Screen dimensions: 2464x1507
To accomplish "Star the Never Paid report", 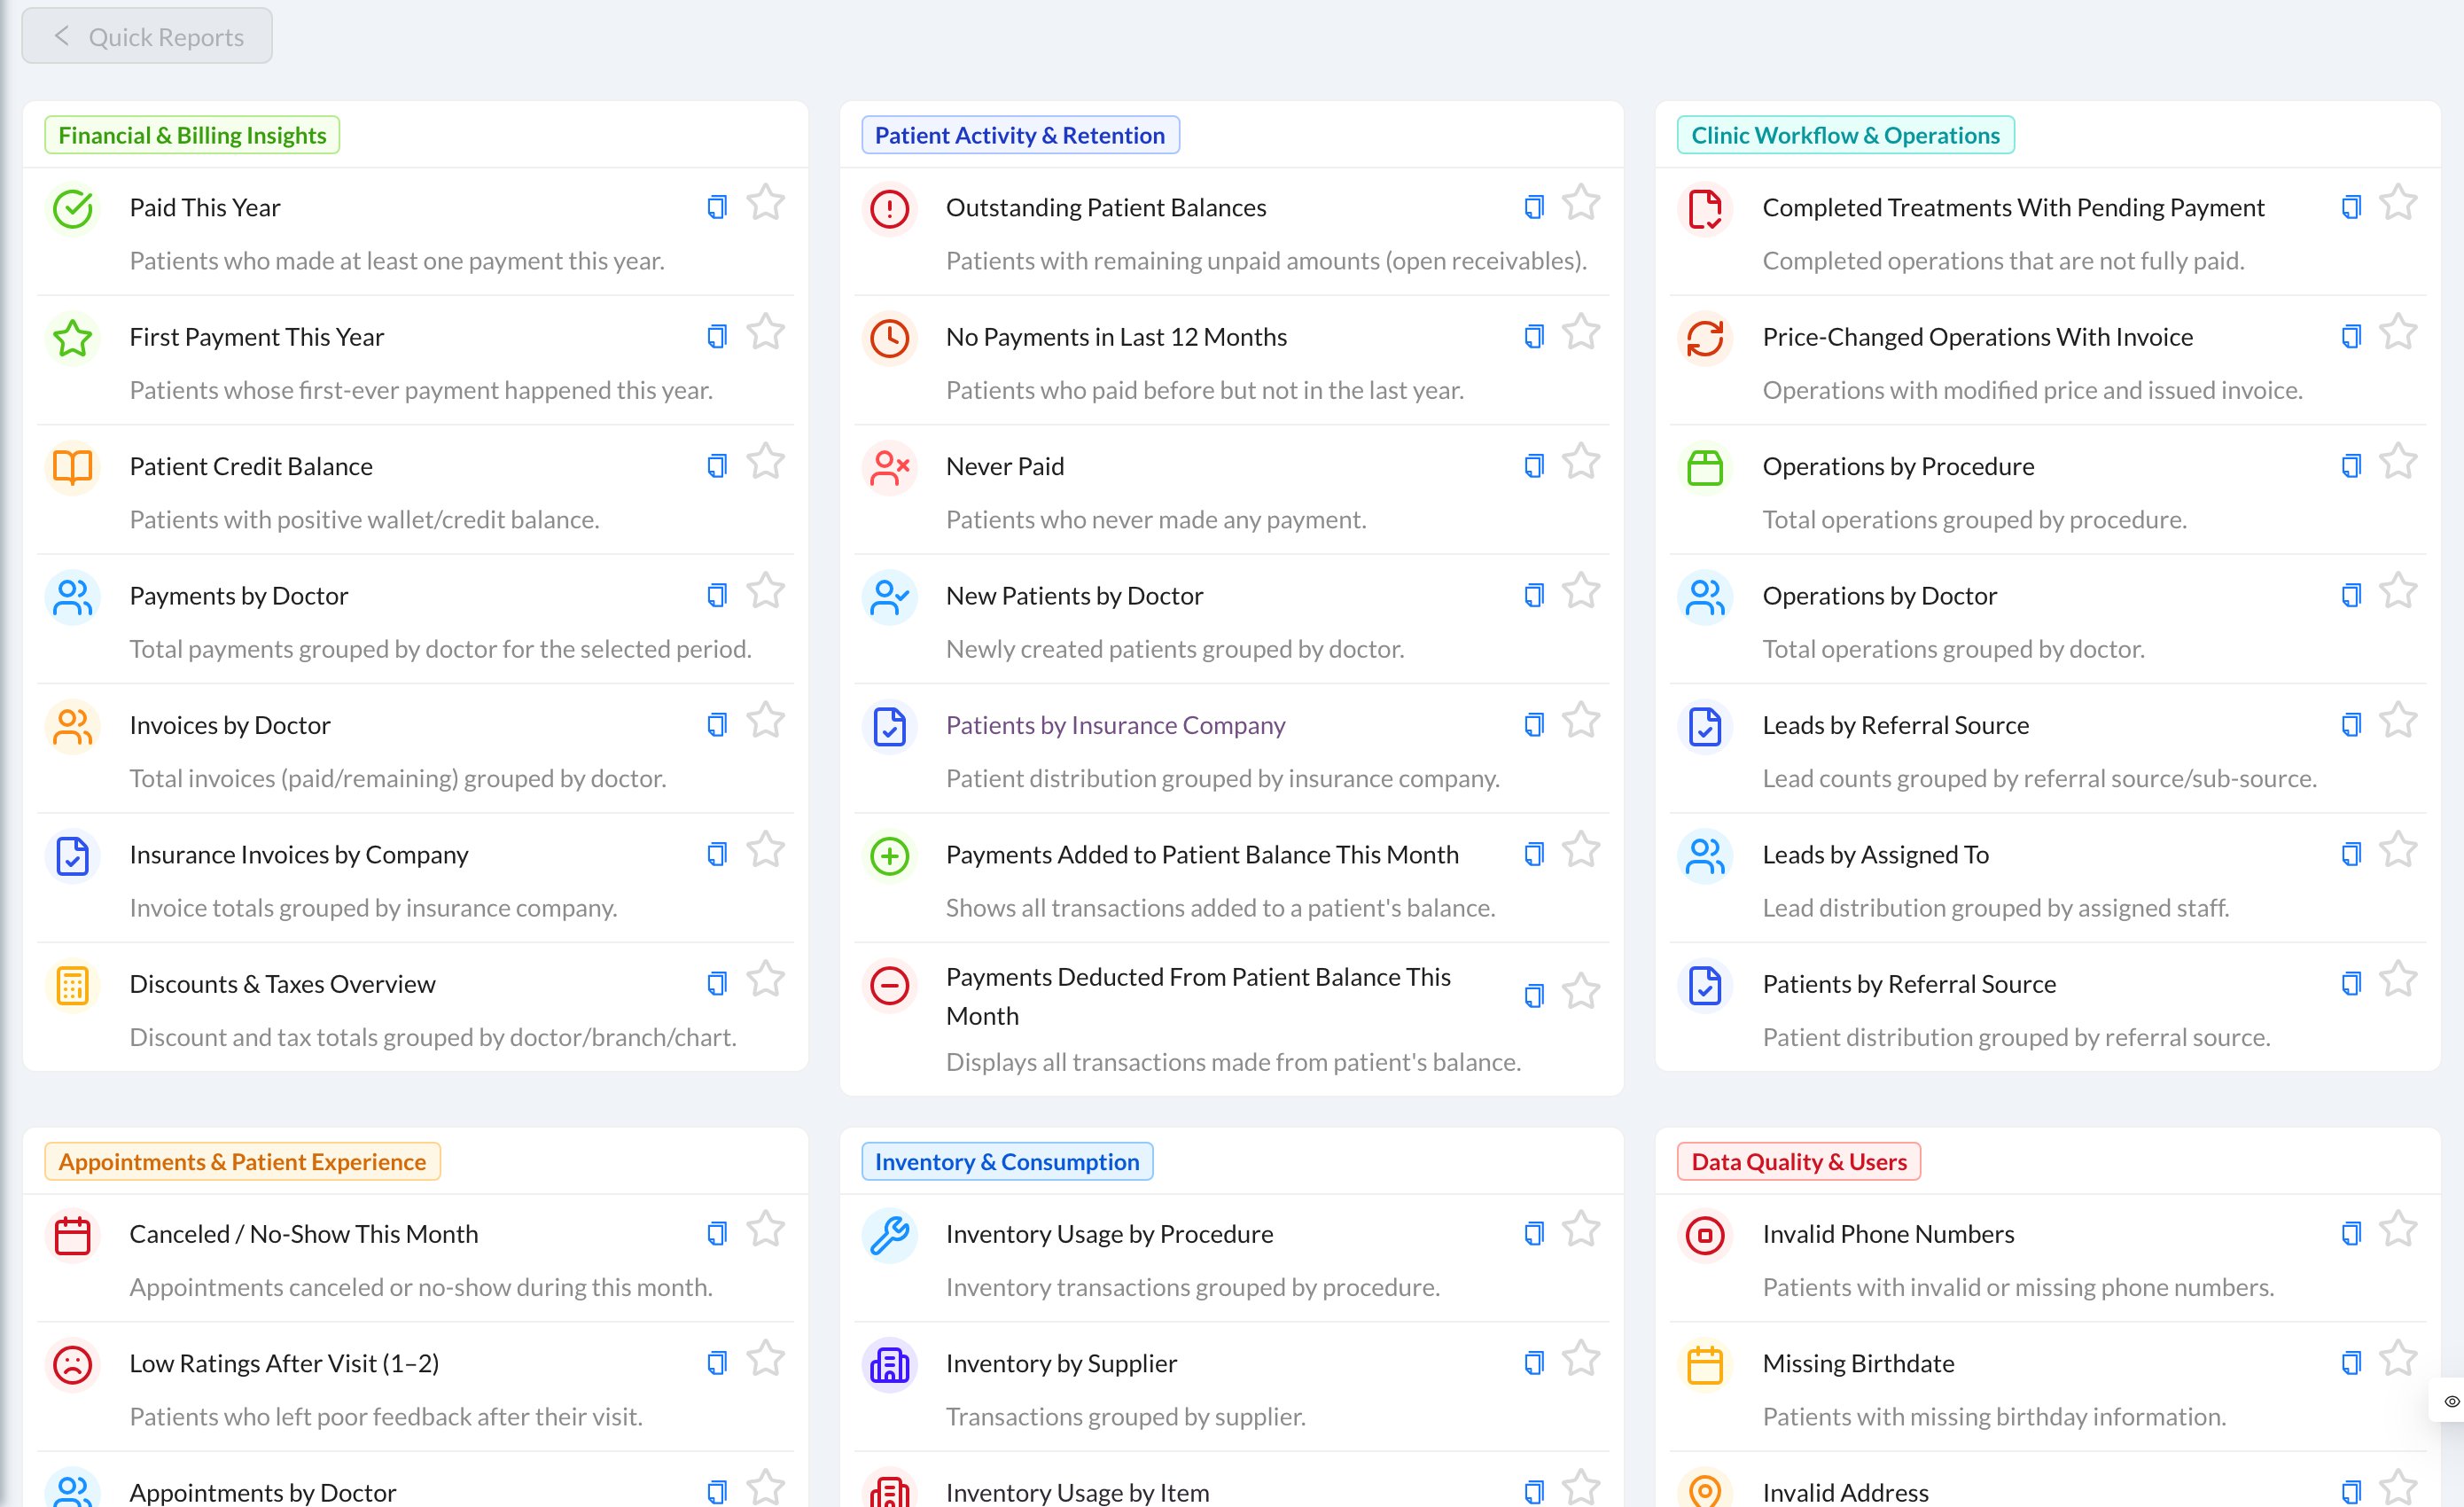I will coord(1581,462).
